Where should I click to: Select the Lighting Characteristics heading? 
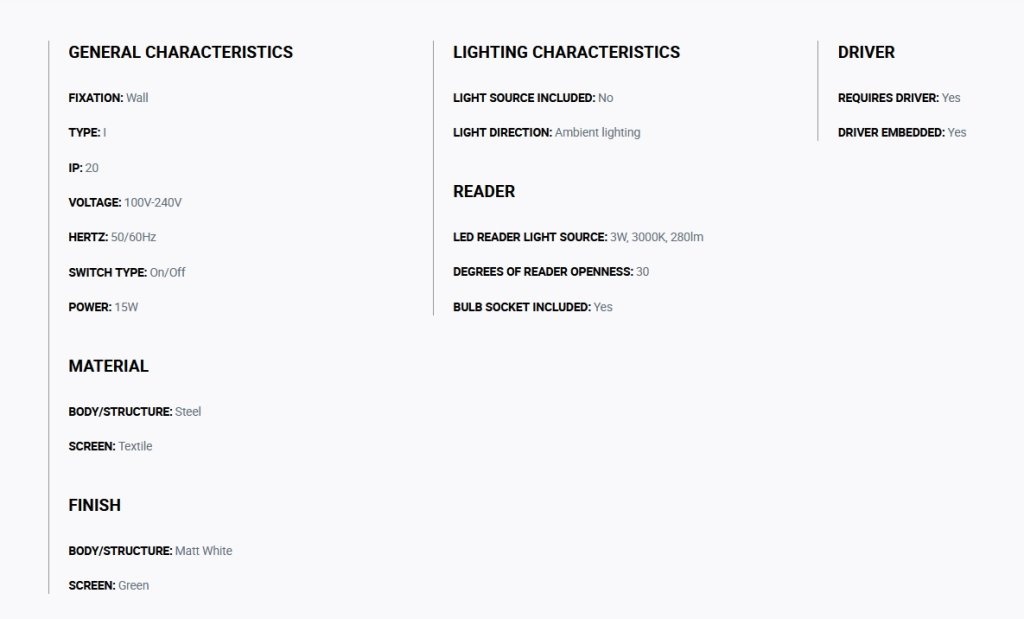point(566,52)
